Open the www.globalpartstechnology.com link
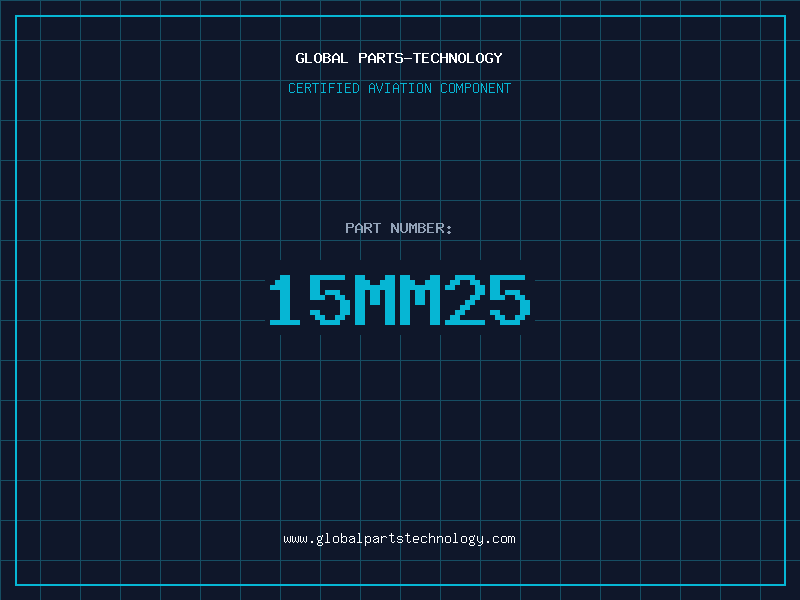The width and height of the screenshot is (800, 600). (399, 539)
